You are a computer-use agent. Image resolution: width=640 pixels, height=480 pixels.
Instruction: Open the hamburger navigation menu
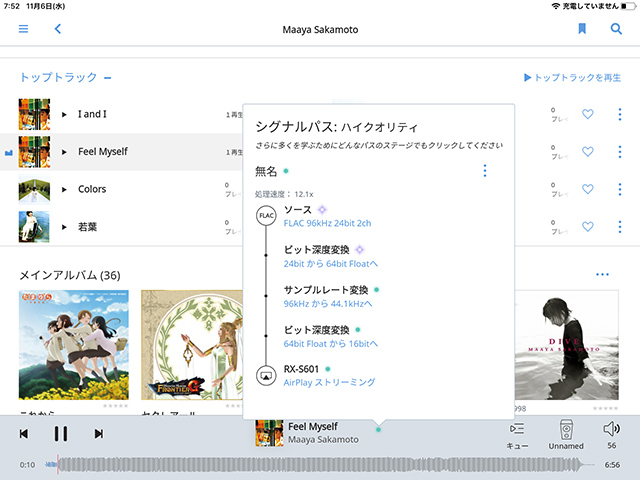pos(23,29)
